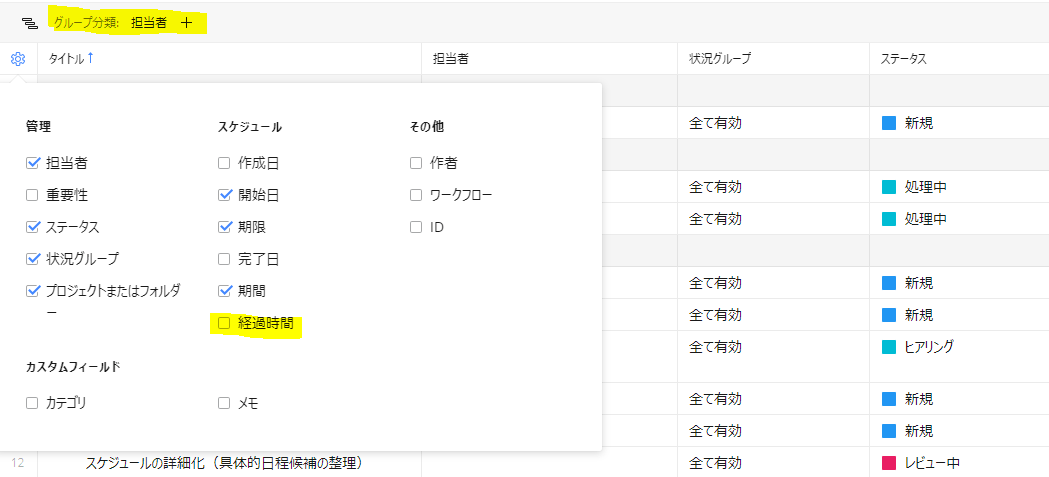1049x477 pixels.
Task: Enable the 経過時間 checkbox
Action: (x=224, y=323)
